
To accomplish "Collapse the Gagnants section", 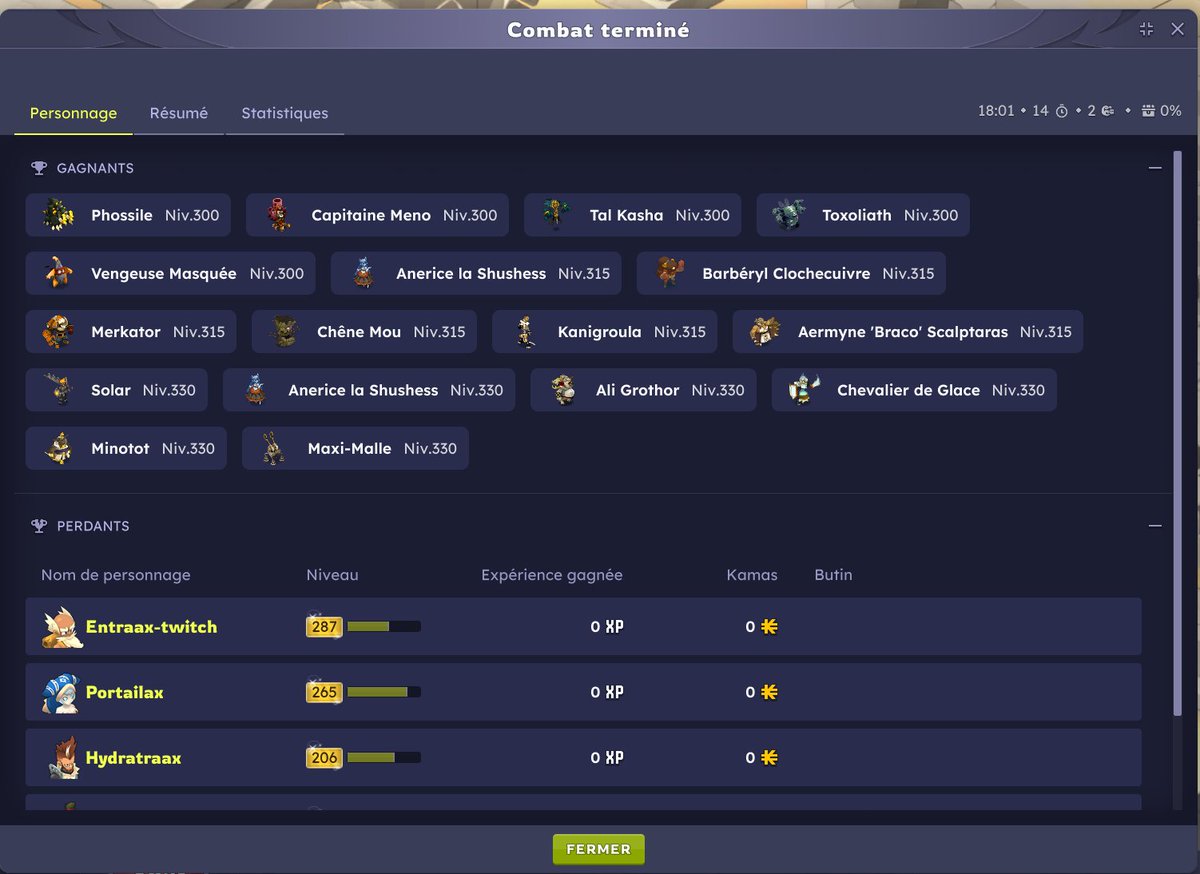I will (1155, 168).
